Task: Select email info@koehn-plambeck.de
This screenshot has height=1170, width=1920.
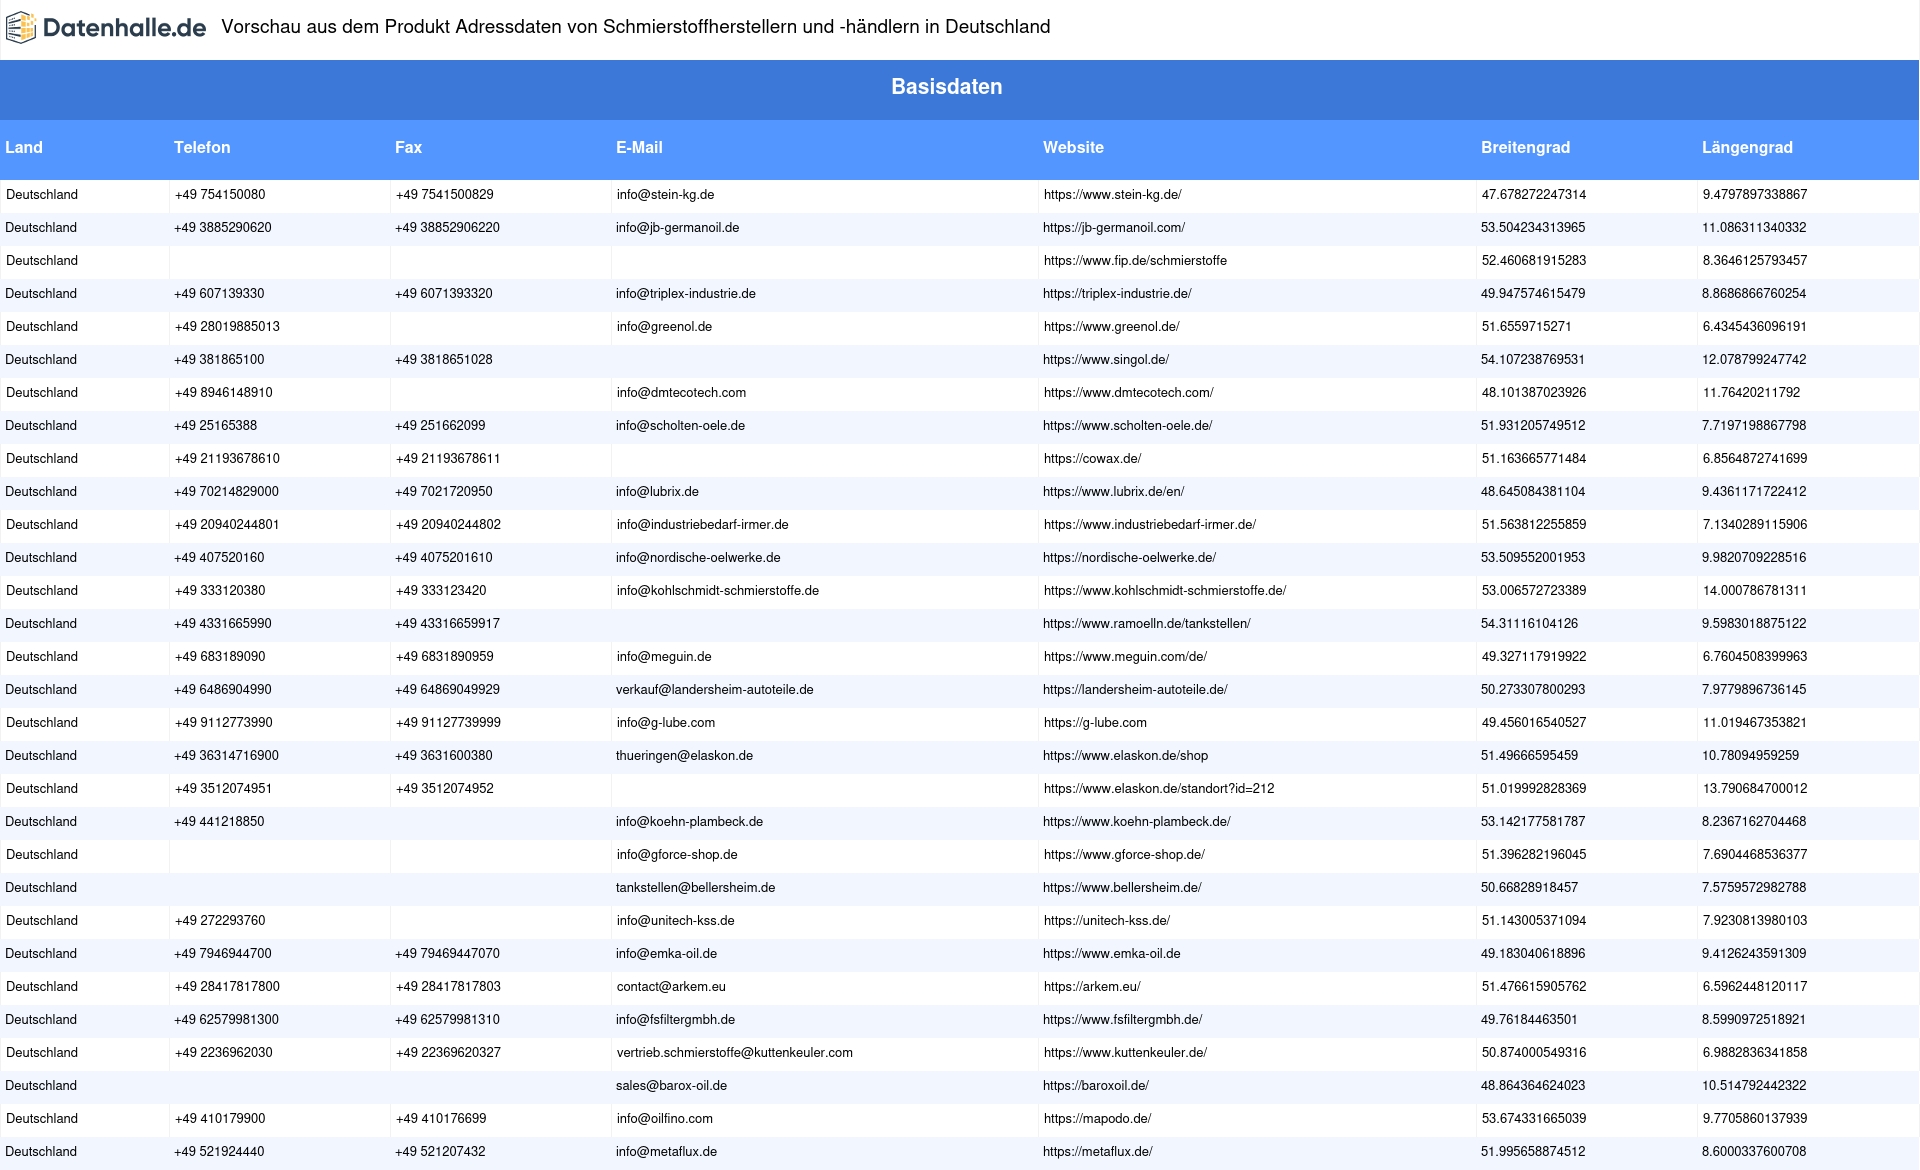Action: [x=689, y=822]
